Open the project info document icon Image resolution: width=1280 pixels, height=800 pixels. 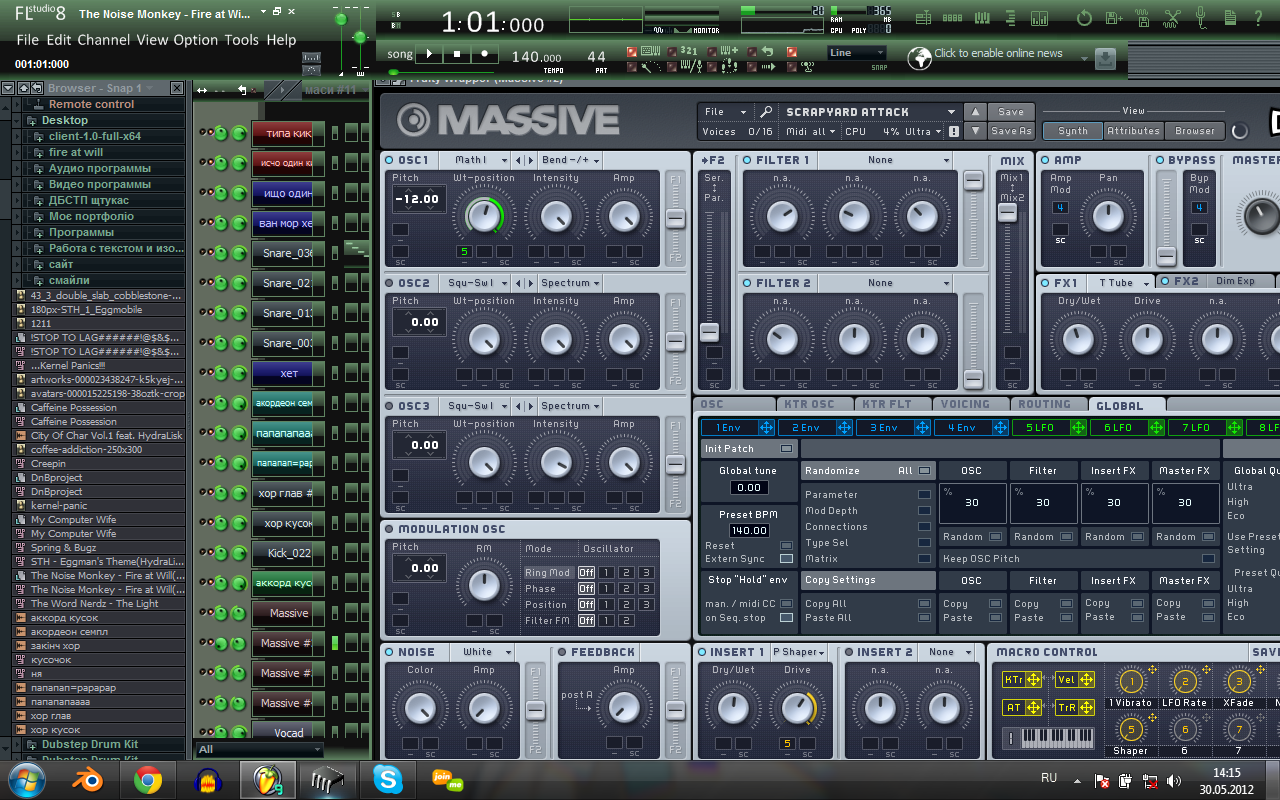click(1230, 18)
